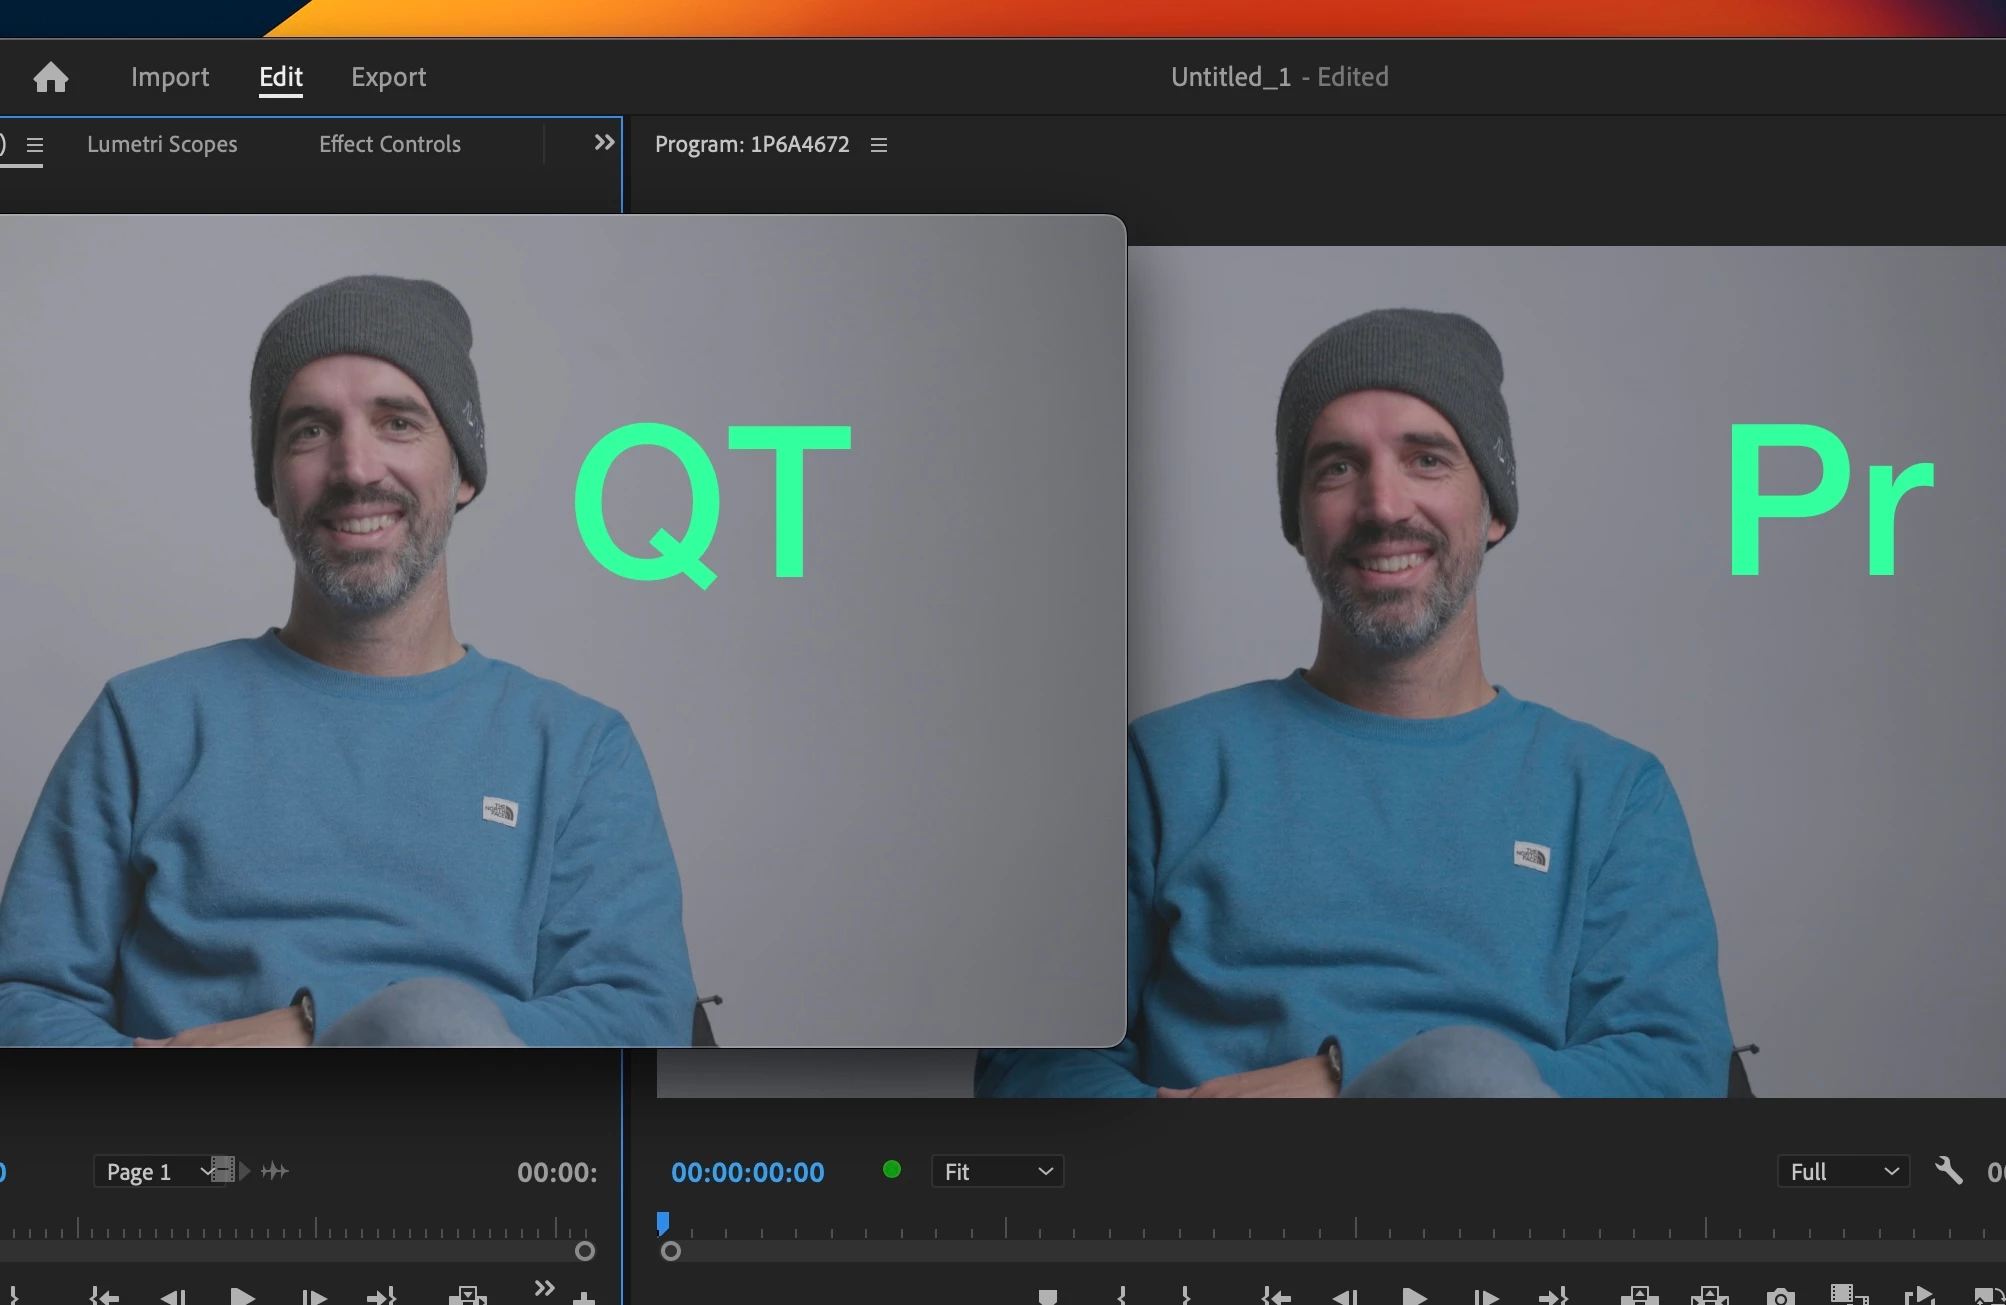
Task: Expand hidden panel tabs with double chevron
Action: click(604, 143)
